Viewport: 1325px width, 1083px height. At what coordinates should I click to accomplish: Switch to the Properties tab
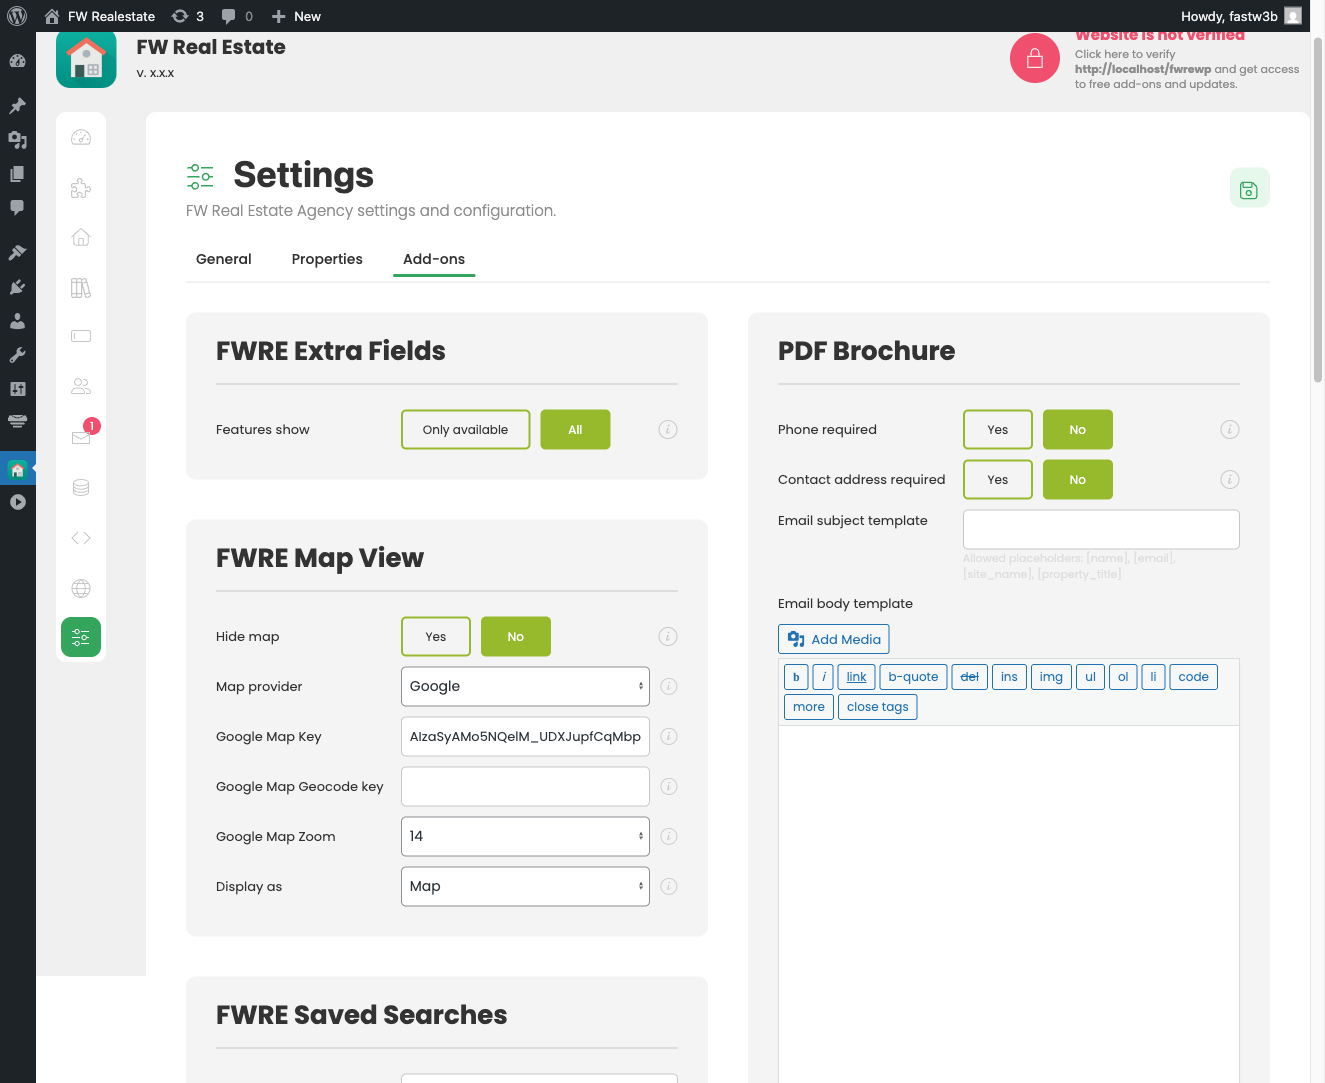327,259
